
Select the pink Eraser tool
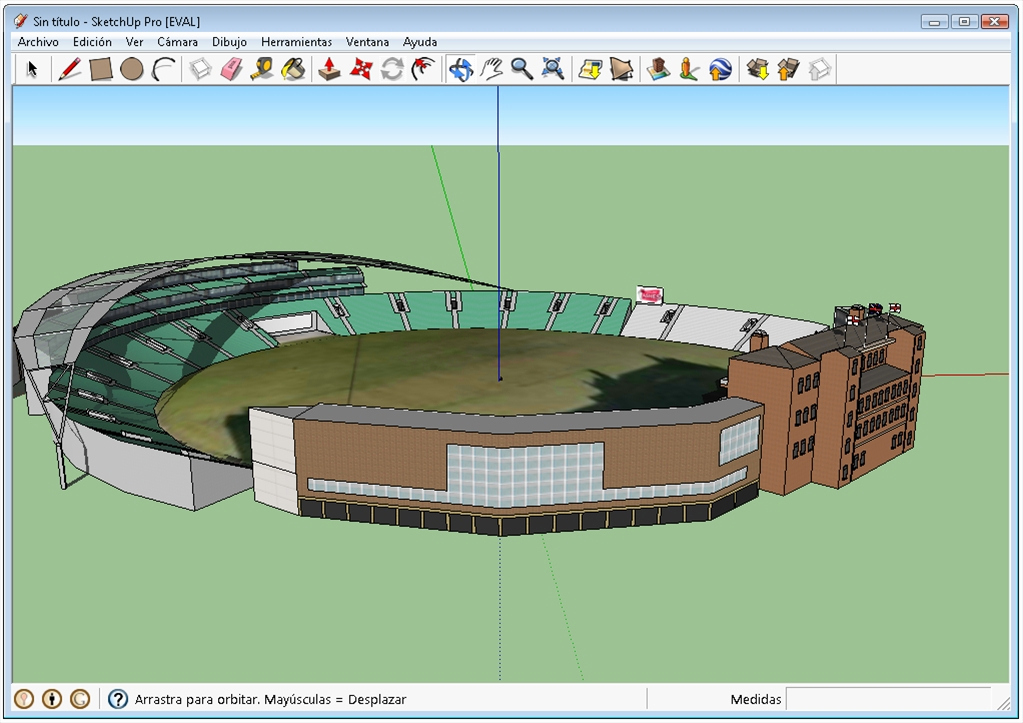tap(231, 69)
